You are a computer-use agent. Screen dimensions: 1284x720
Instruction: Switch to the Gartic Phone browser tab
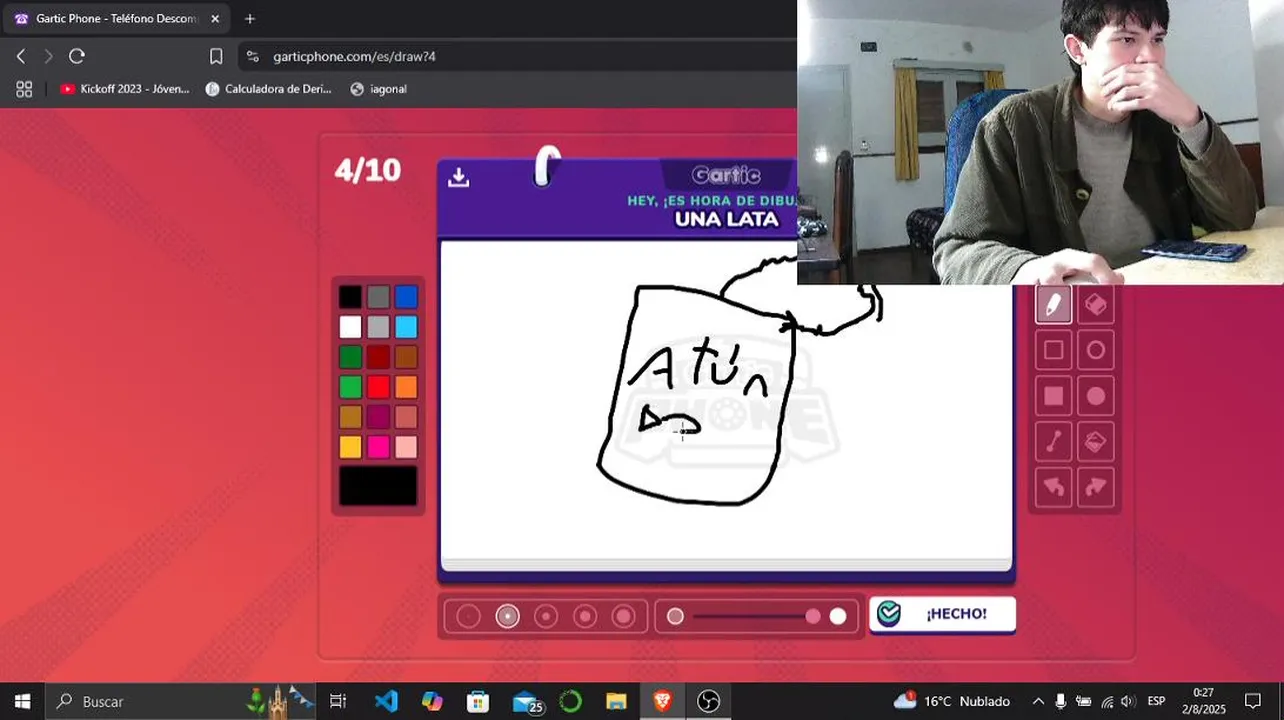tap(116, 19)
